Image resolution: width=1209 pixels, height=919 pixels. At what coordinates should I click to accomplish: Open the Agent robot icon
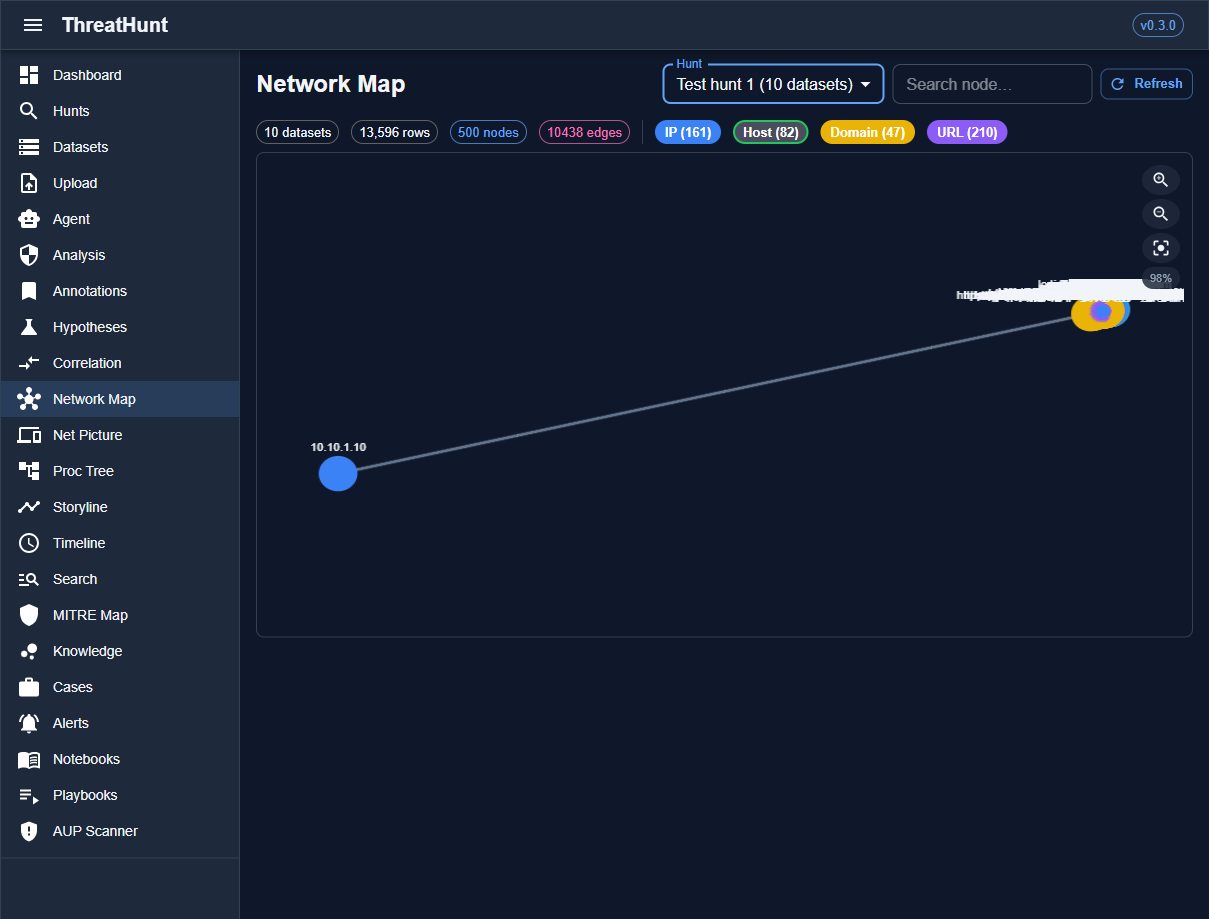pos(29,219)
